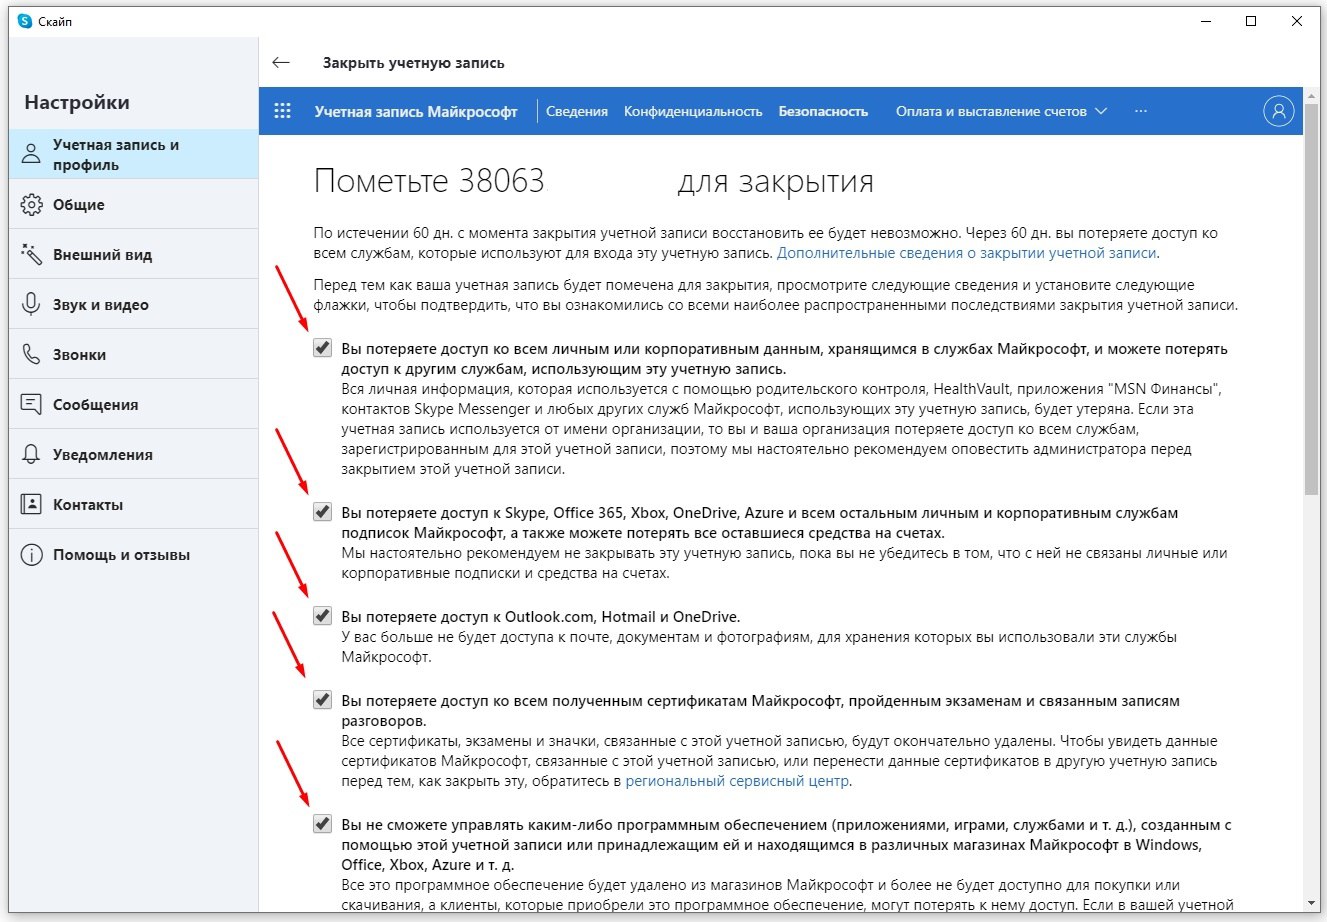1327x922 pixels.
Task: Click the gear icon beside Общие
Action: click(32, 204)
